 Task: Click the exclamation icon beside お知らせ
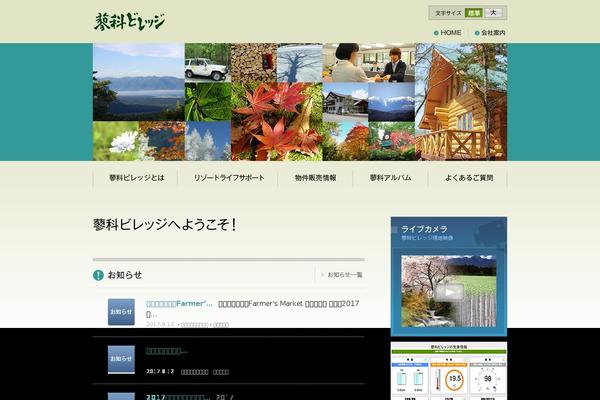point(98,275)
